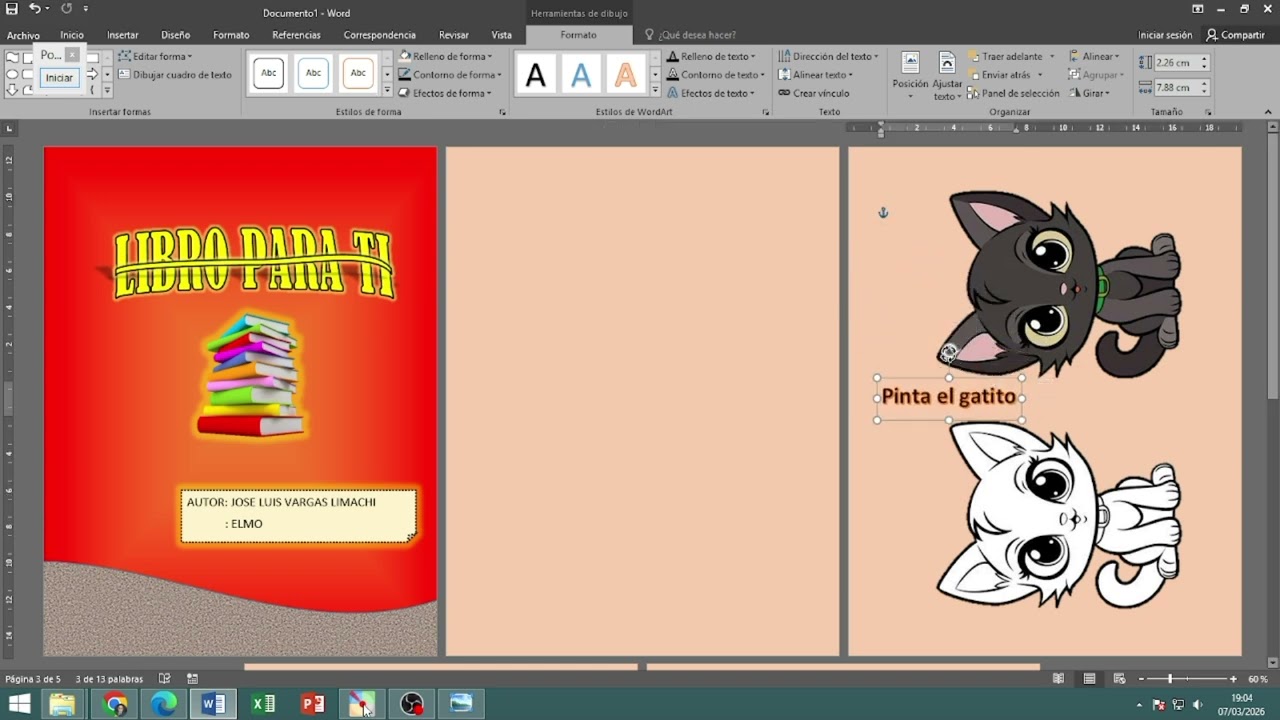This screenshot has height=720, width=1280.
Task: Switch to print layout view
Action: coord(1089,679)
